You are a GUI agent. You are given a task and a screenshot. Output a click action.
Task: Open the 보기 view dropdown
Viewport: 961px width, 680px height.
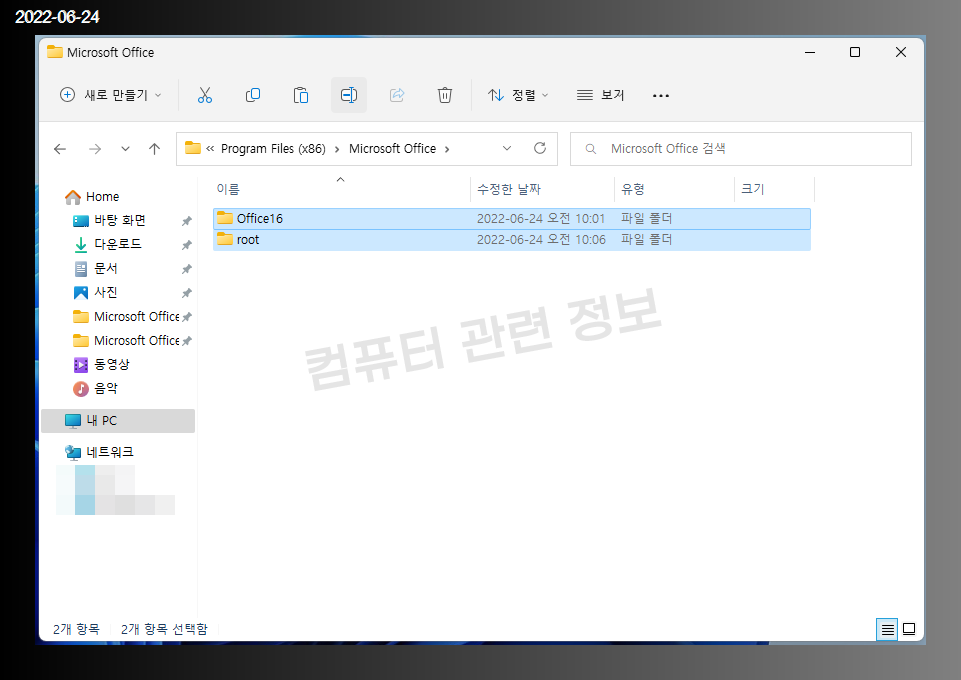597,95
